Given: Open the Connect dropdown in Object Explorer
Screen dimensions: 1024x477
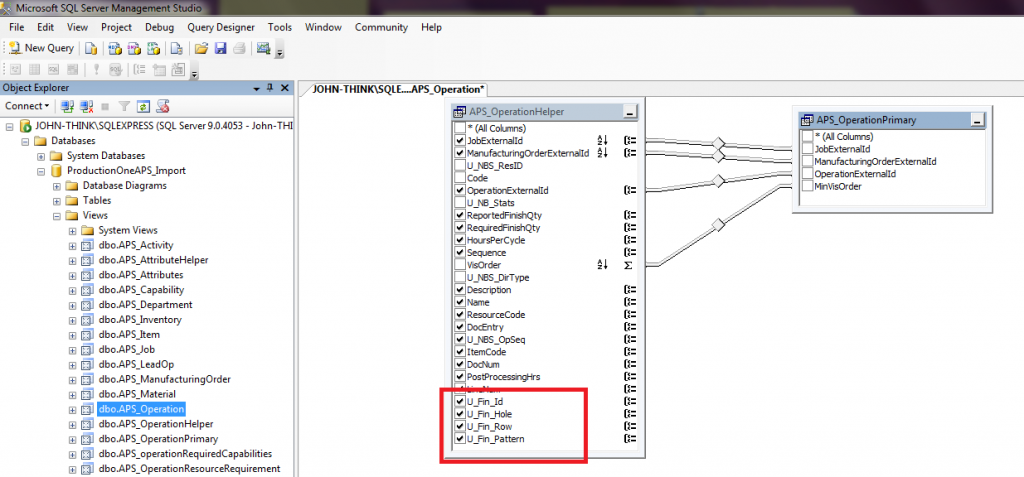Looking at the screenshot, I should coord(27,106).
